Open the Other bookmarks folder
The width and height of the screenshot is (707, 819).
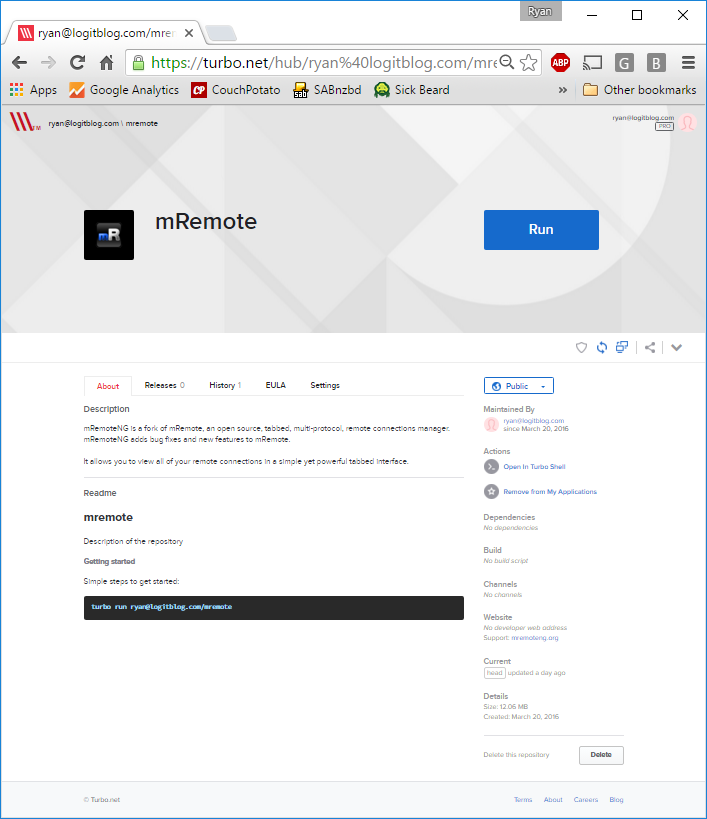[x=639, y=90]
